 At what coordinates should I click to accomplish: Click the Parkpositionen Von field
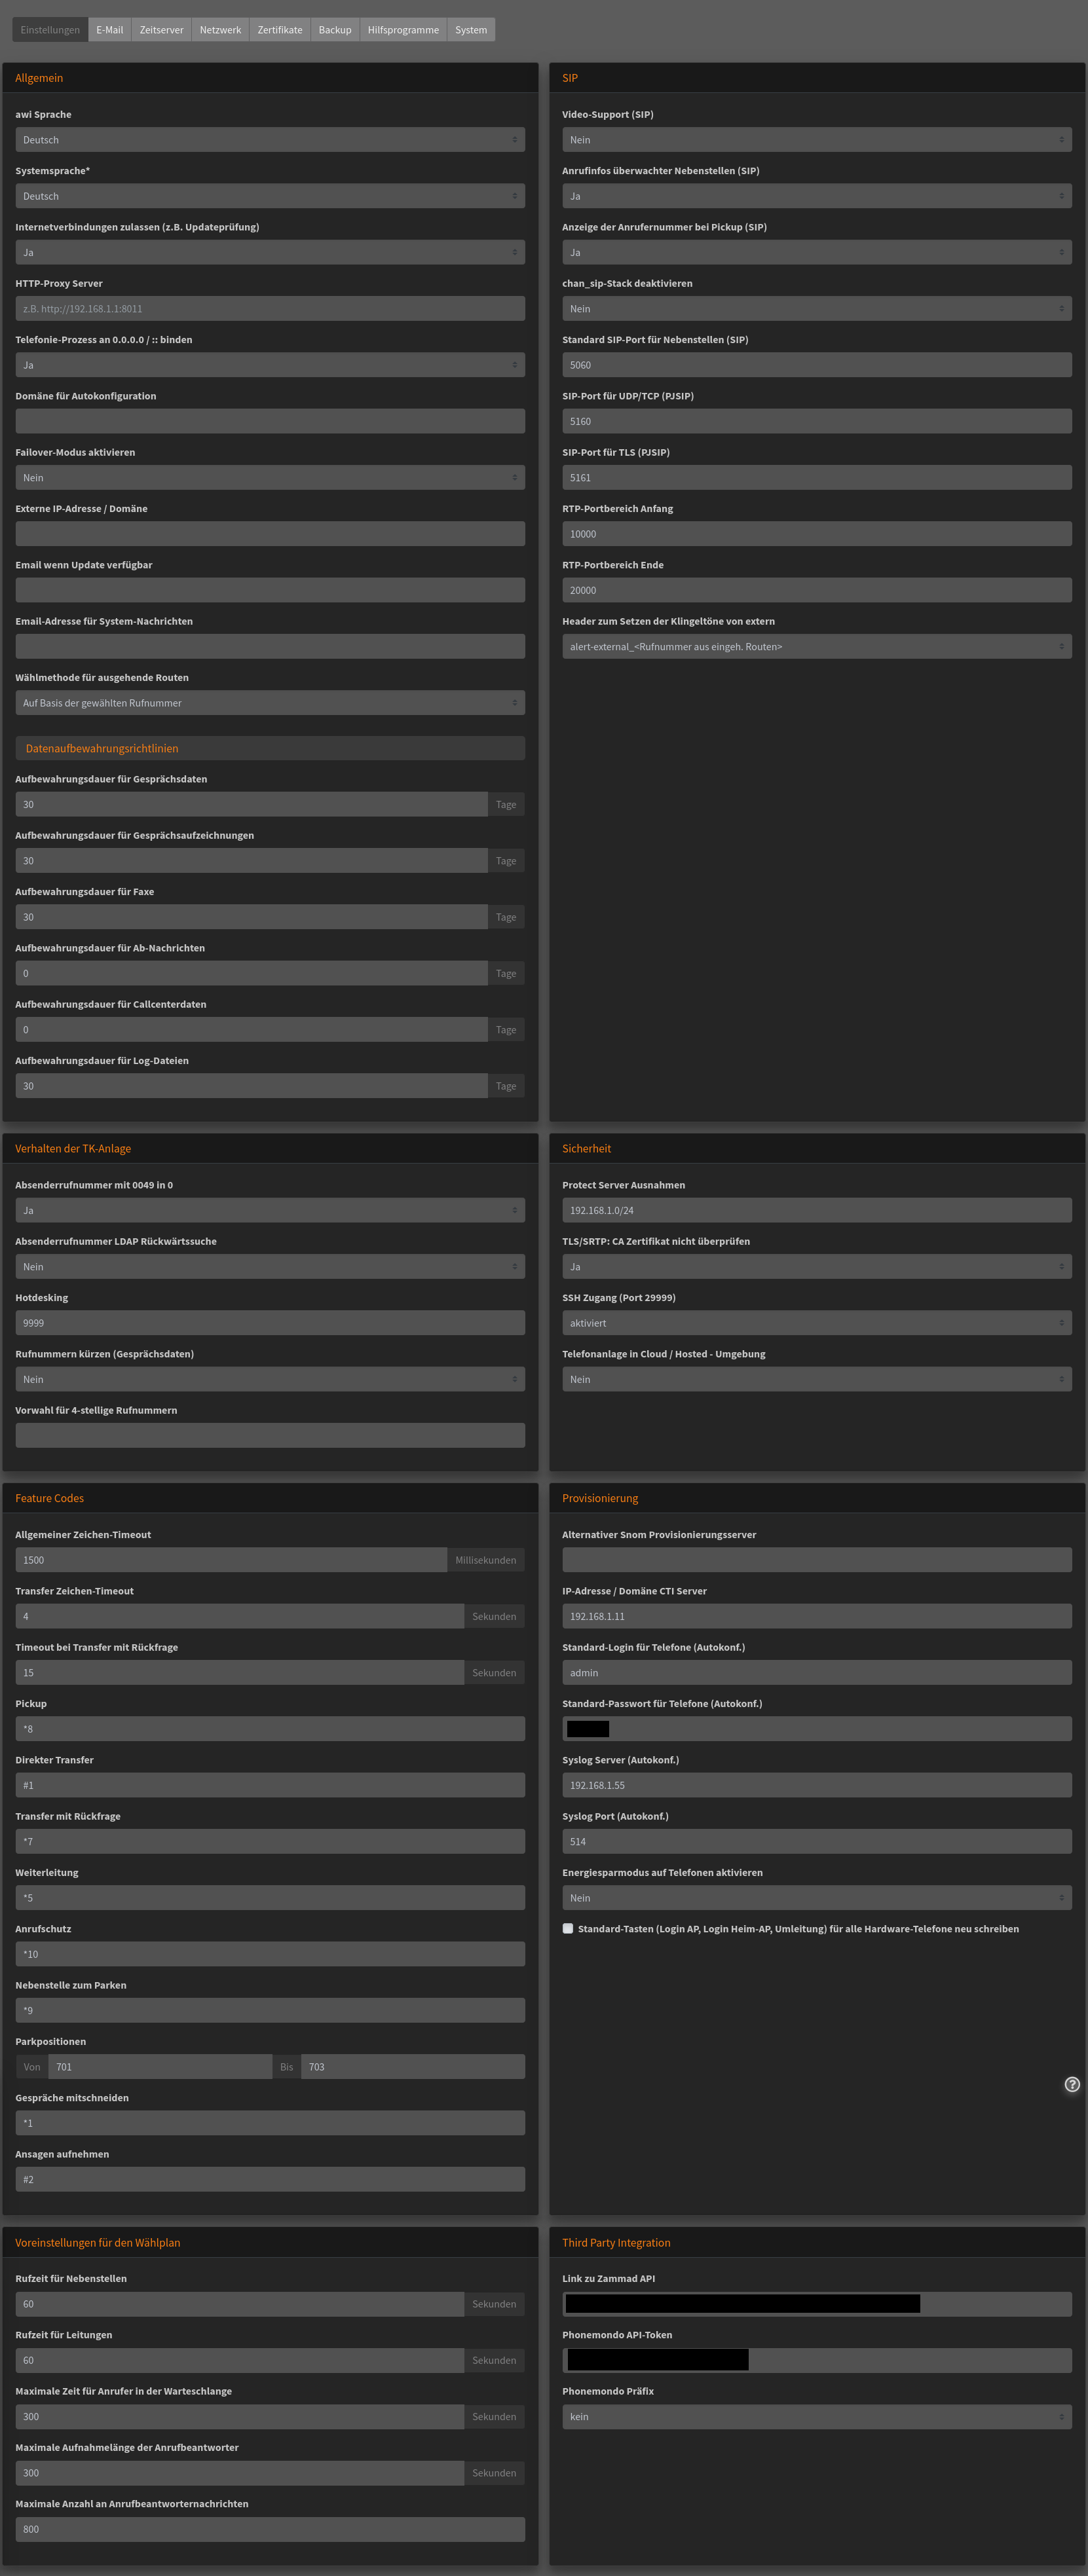pyautogui.click(x=160, y=2067)
